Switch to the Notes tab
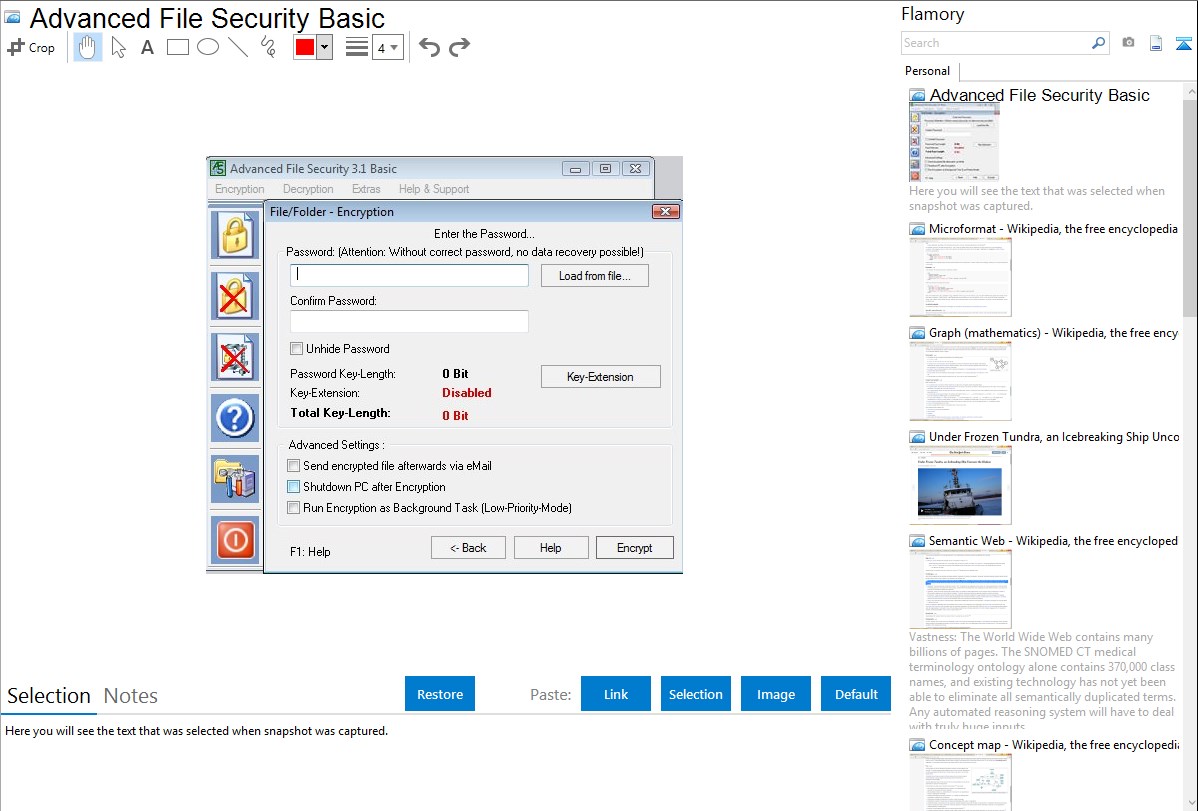The width and height of the screenshot is (1198, 811). pyautogui.click(x=131, y=696)
